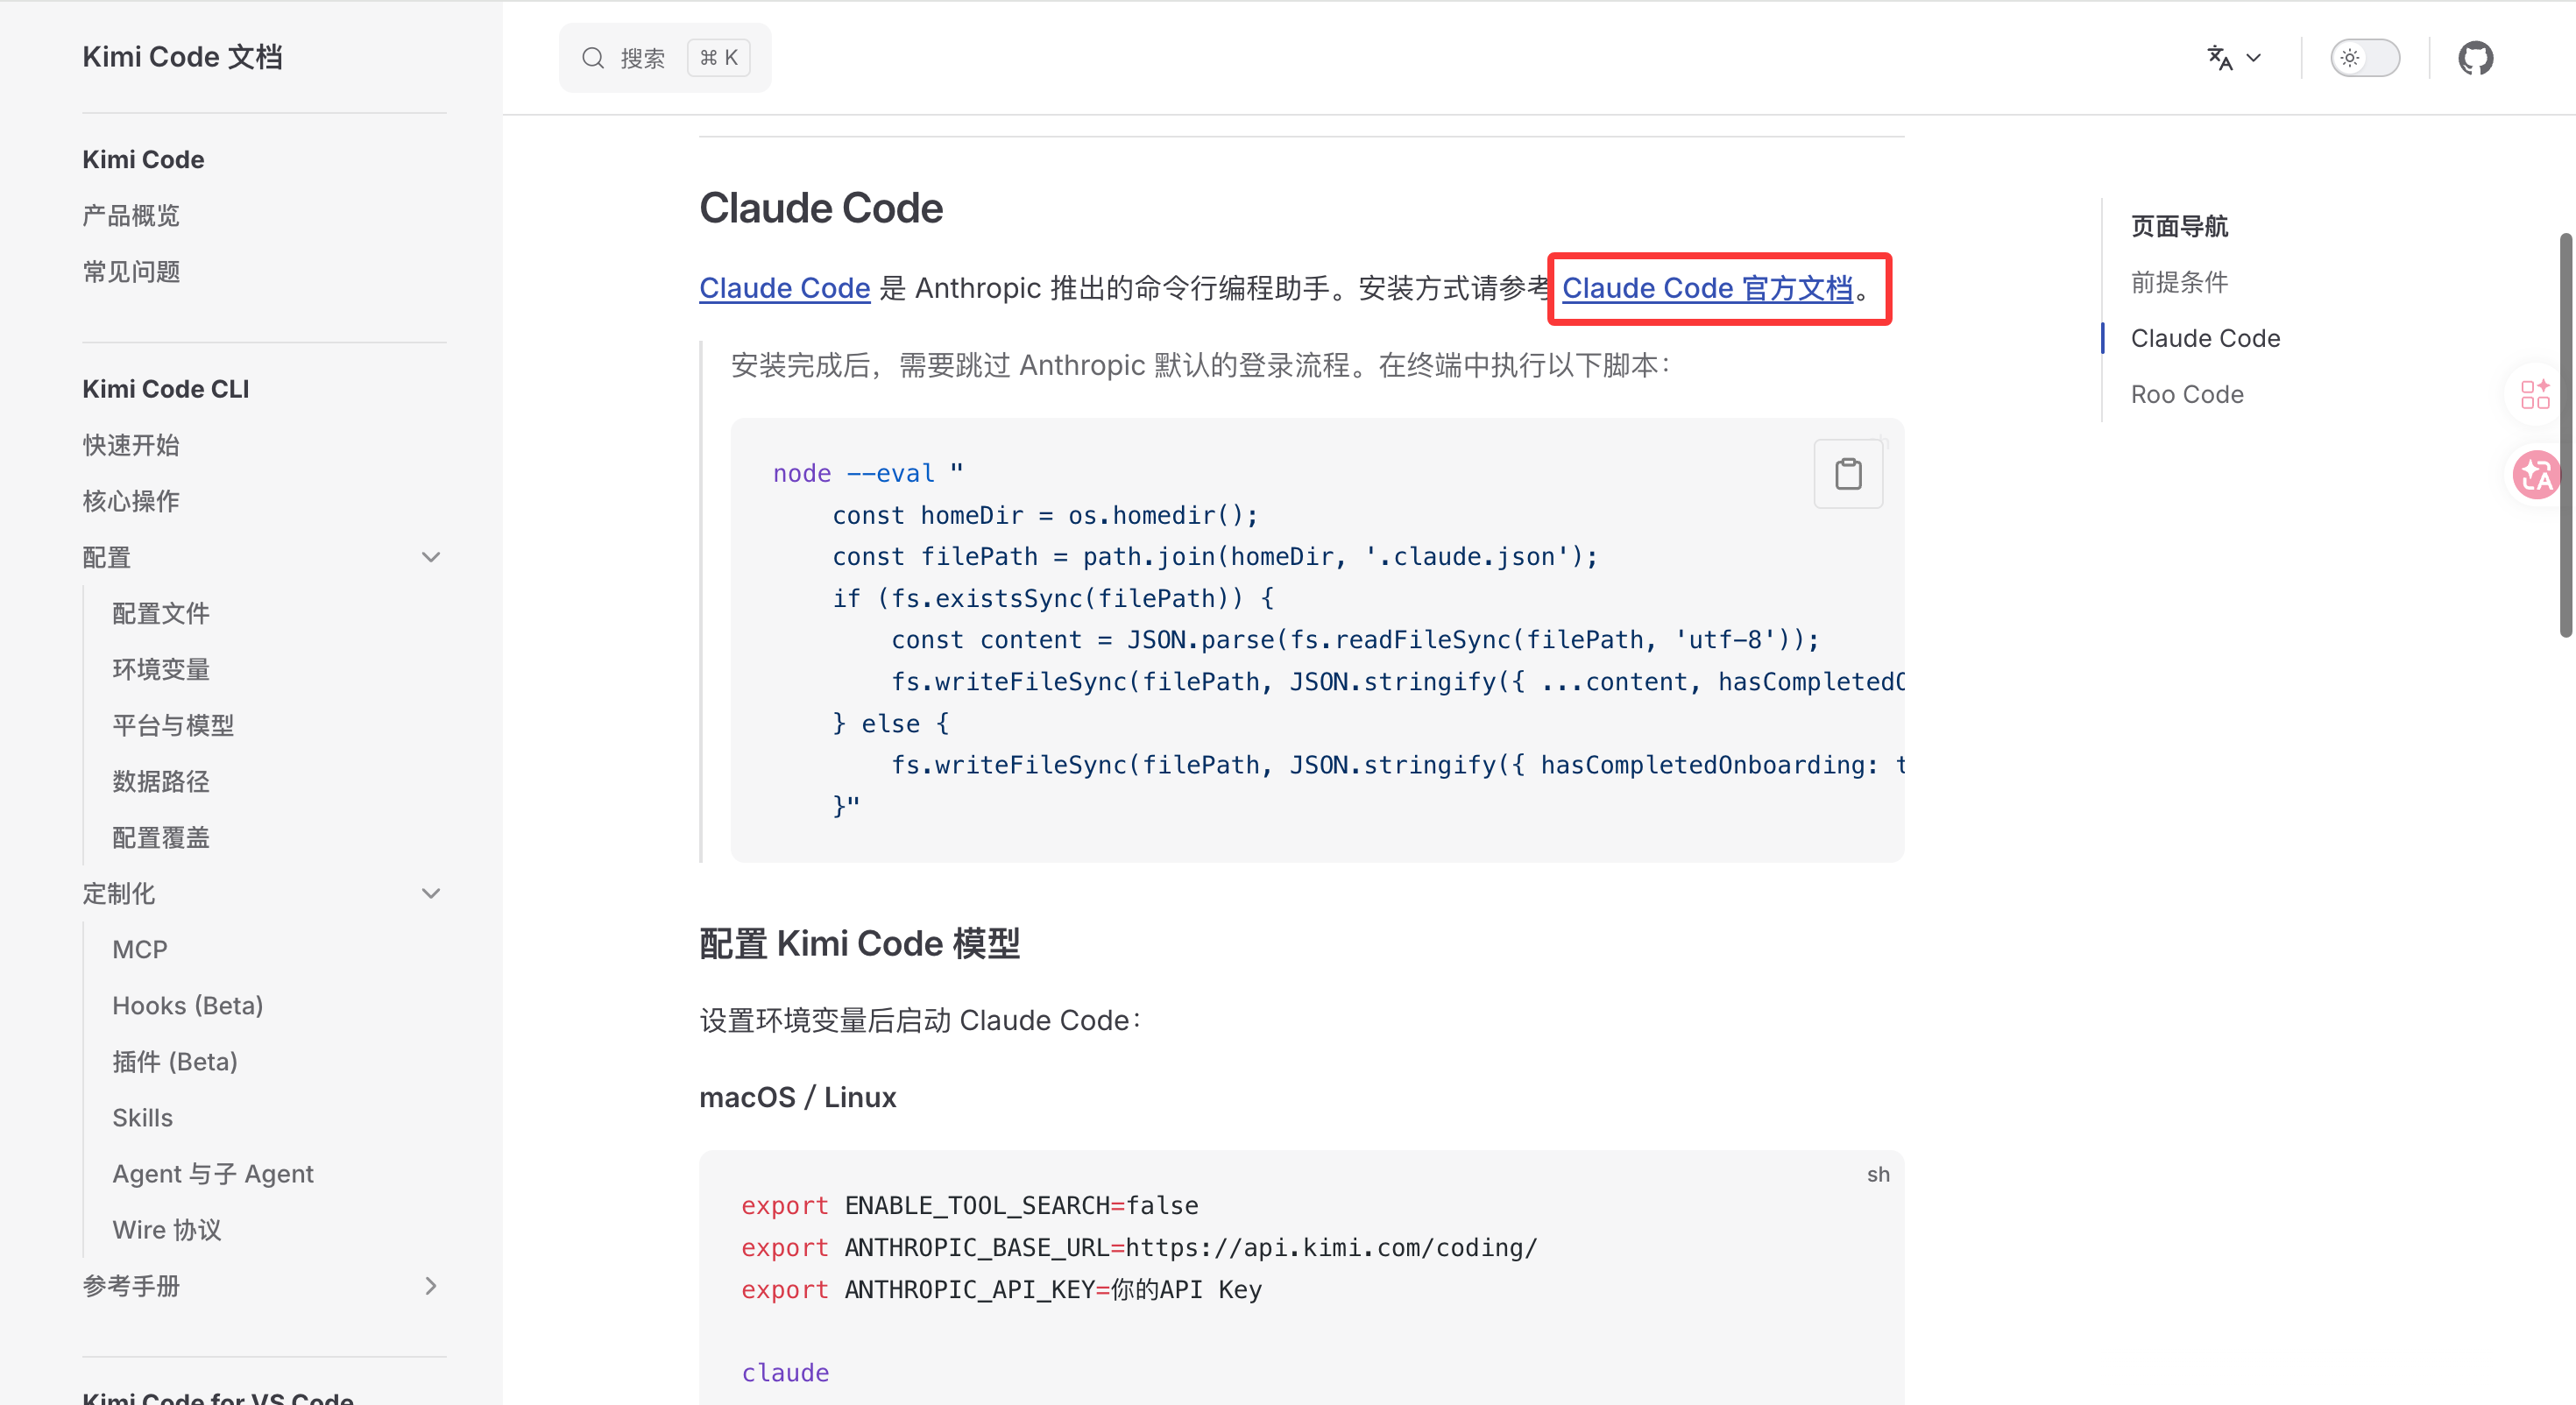Click the first Claude Code hyperlink
Screen dimensions: 2576x1405
(x=784, y=288)
